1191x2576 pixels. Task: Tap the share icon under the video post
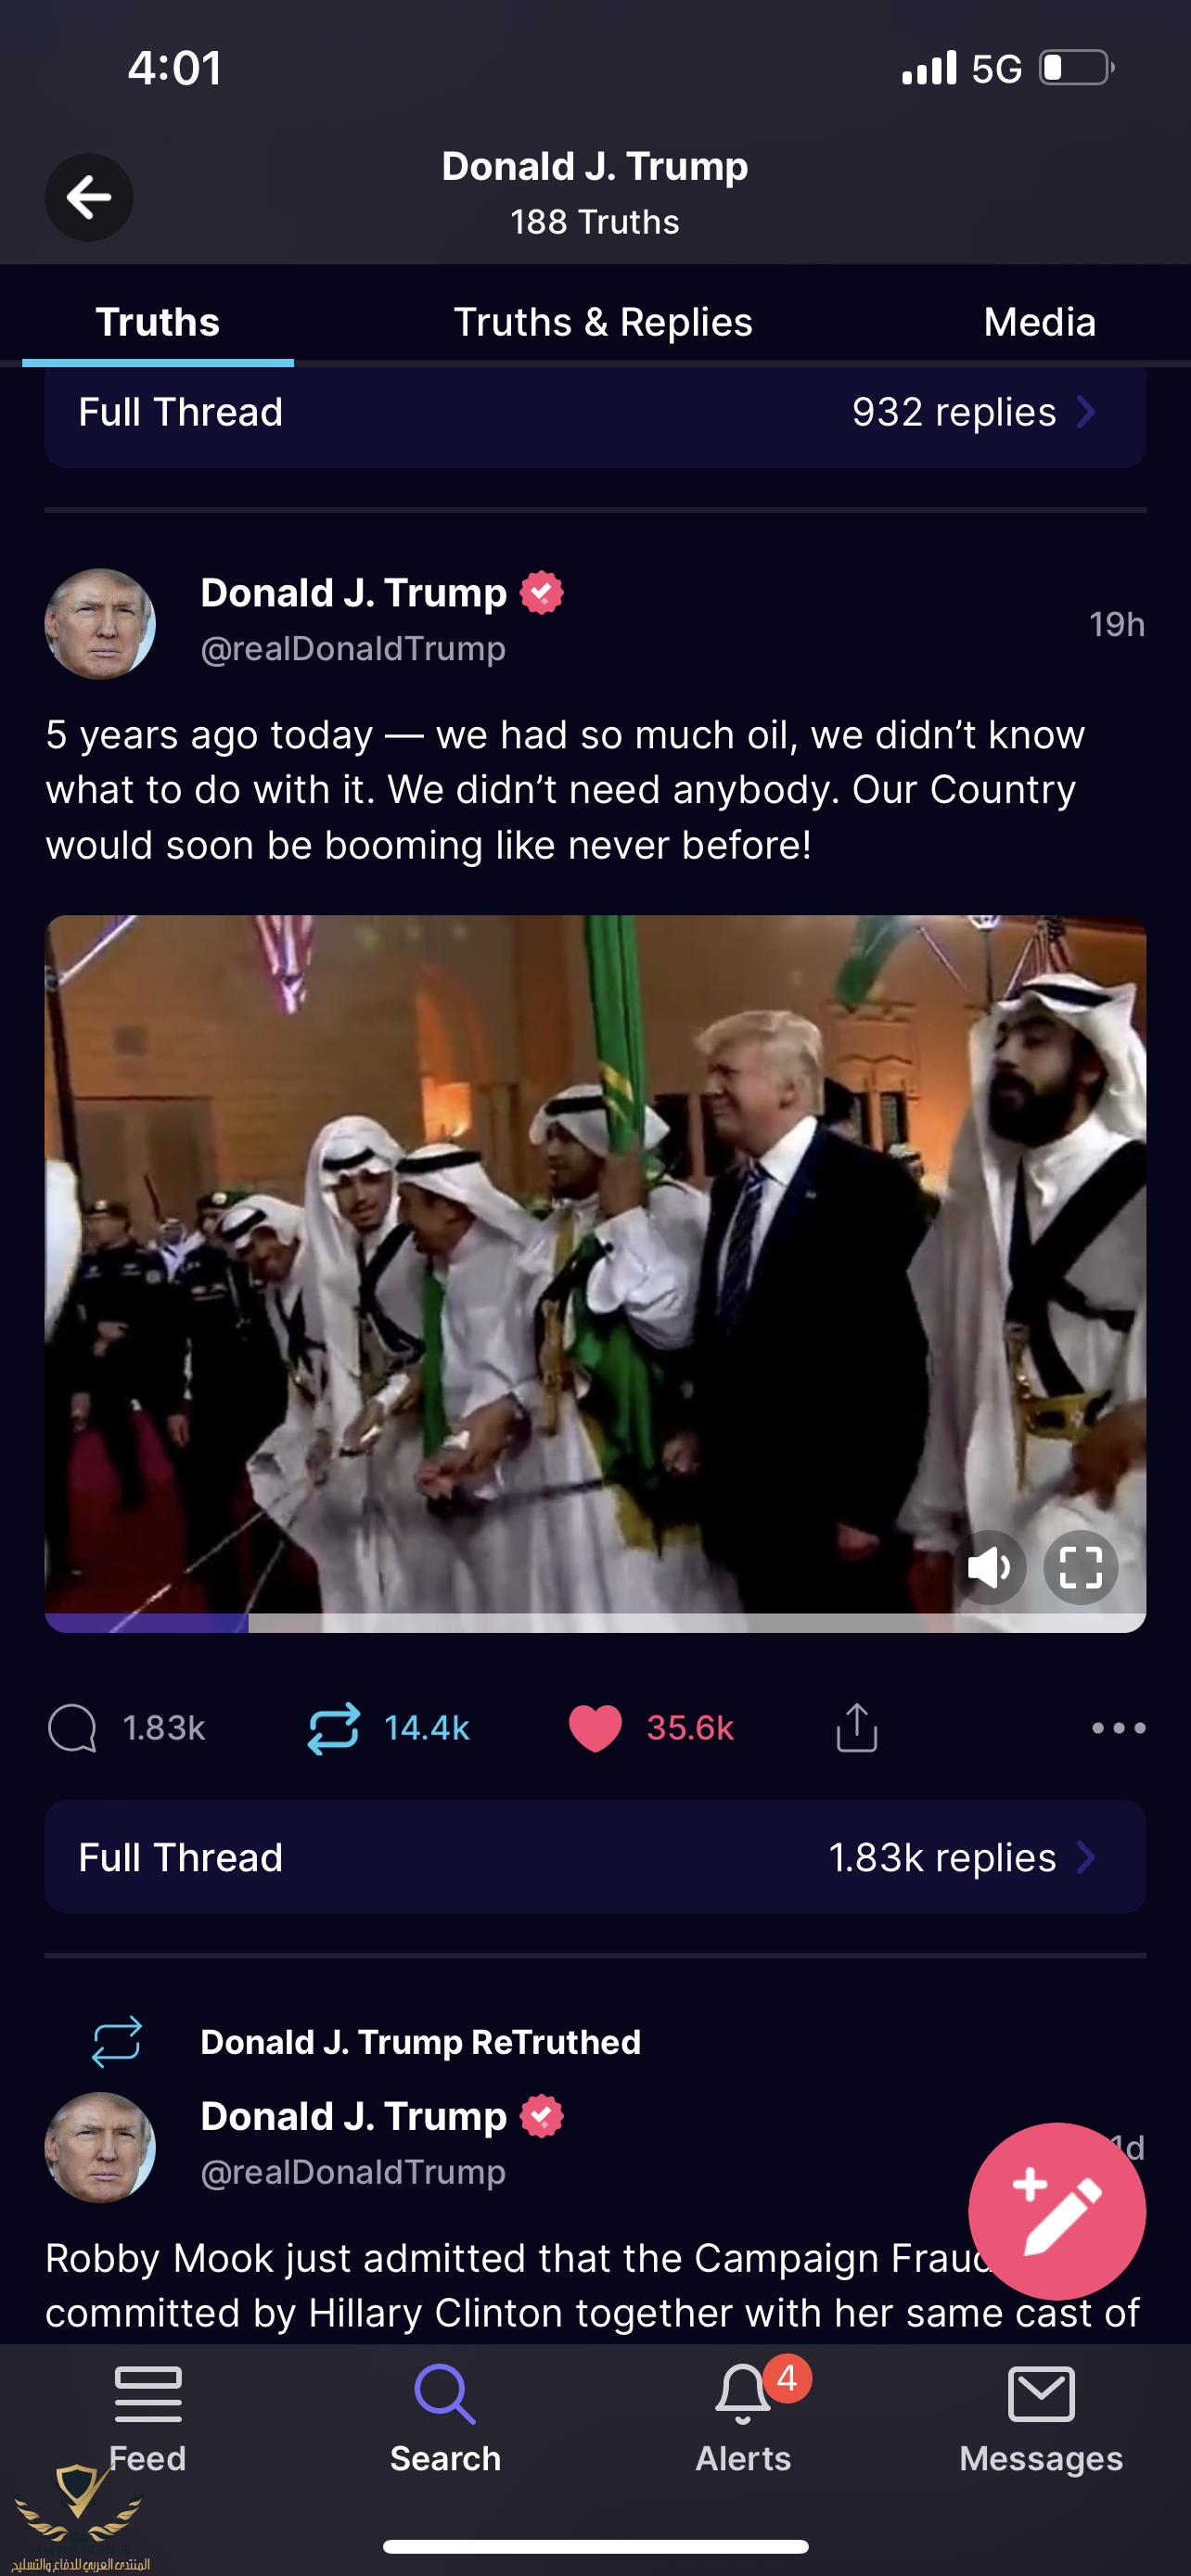coord(857,1728)
